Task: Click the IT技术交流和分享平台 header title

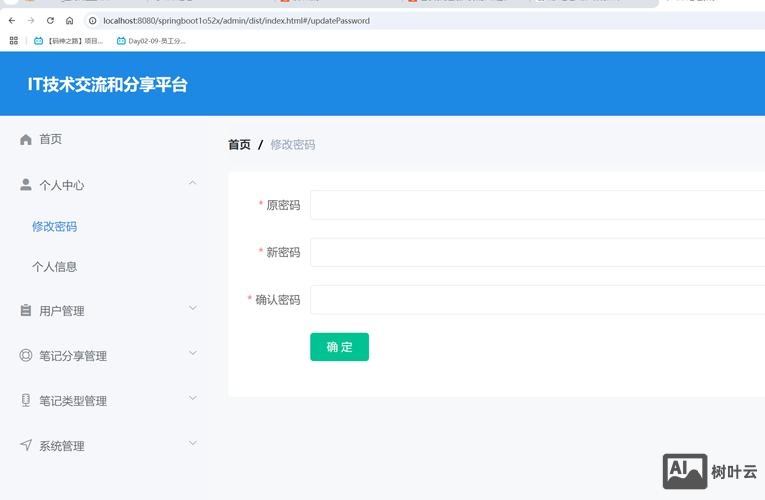Action: coord(107,84)
